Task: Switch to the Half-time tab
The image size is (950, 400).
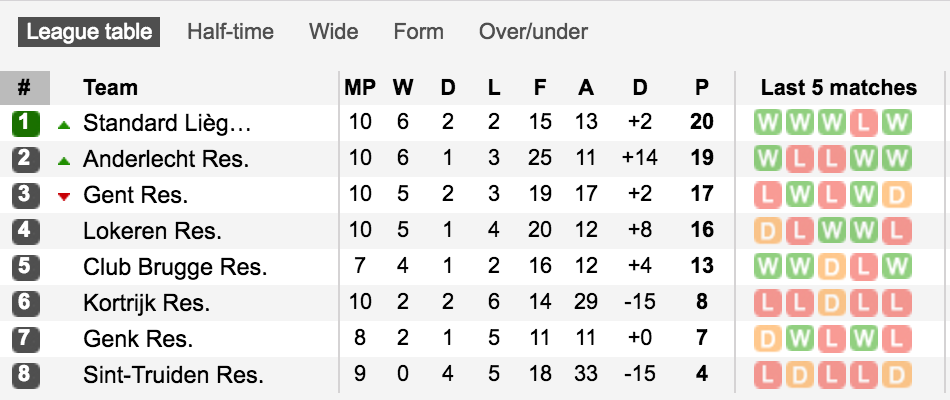Action: 230,32
